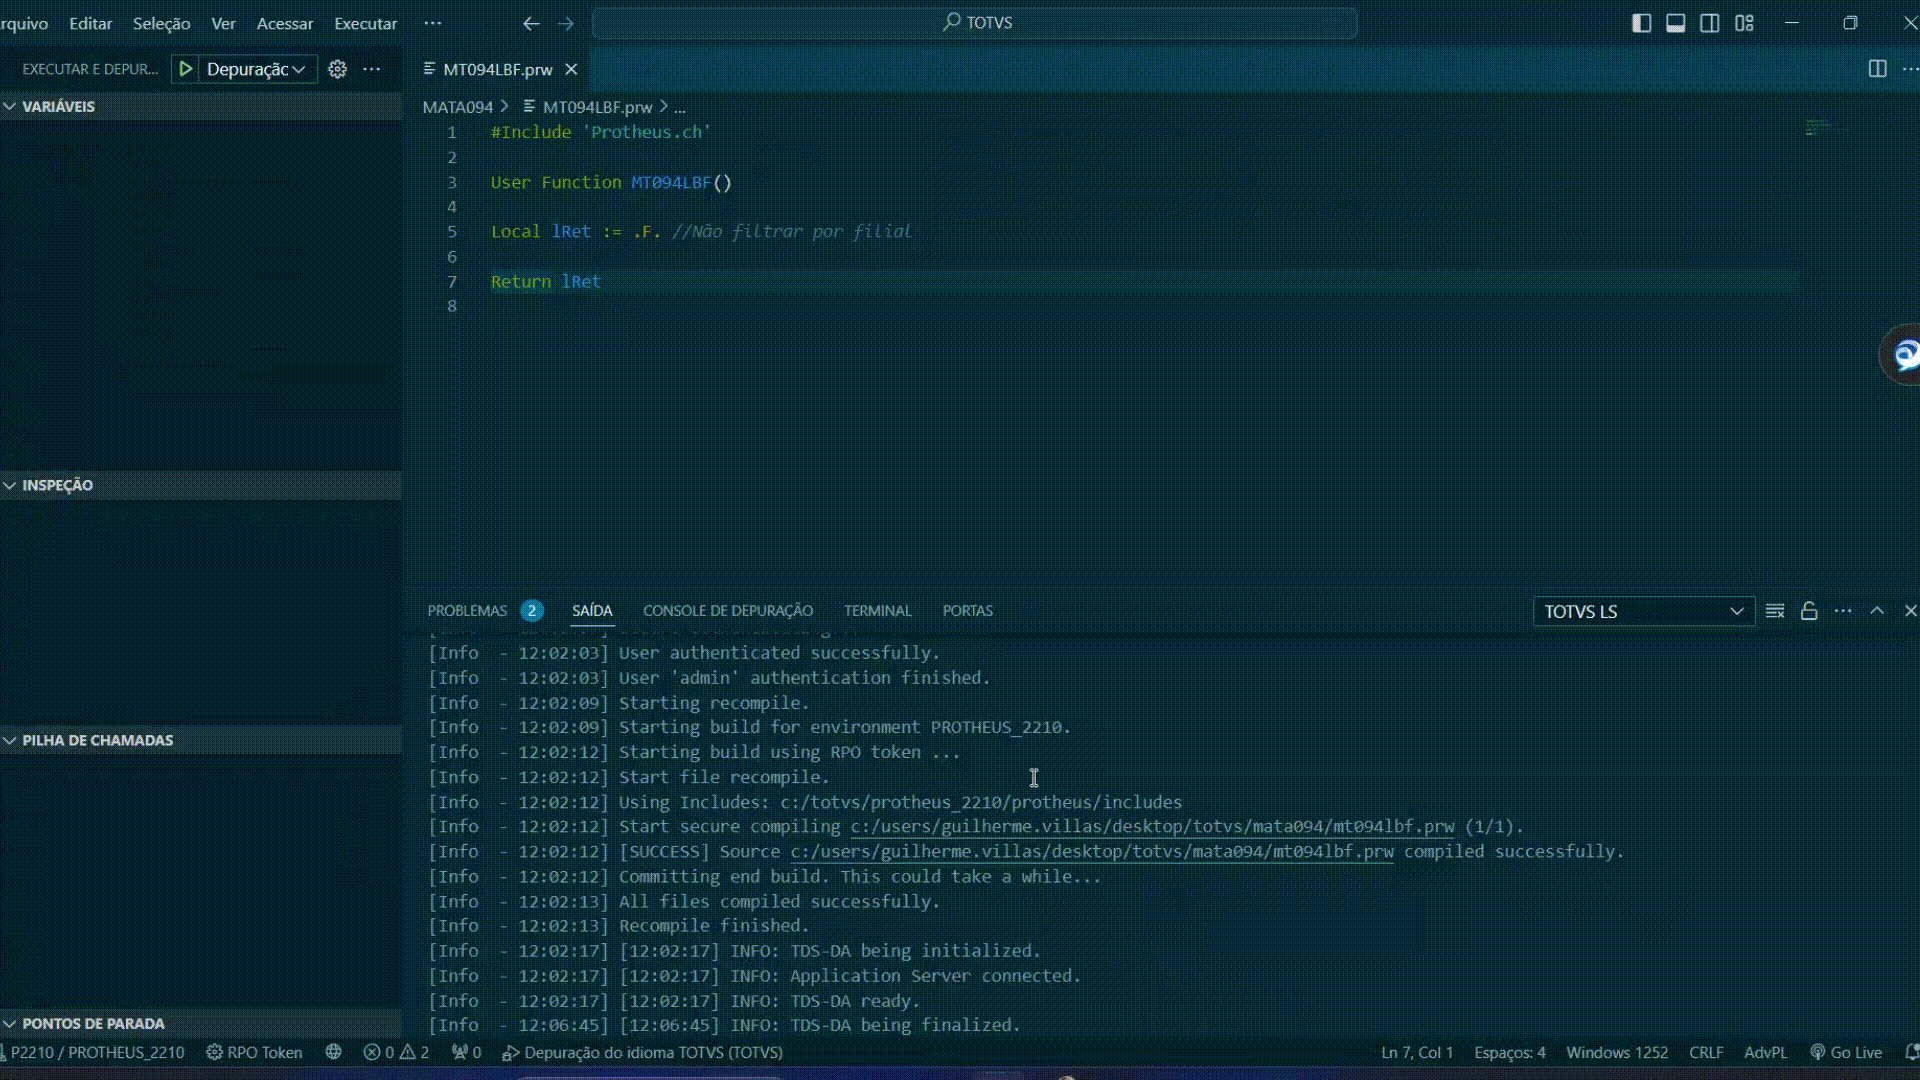This screenshot has width=1920, height=1080.
Task: Open the TOTVS LS output channel dropdown
Action: pyautogui.click(x=1643, y=611)
